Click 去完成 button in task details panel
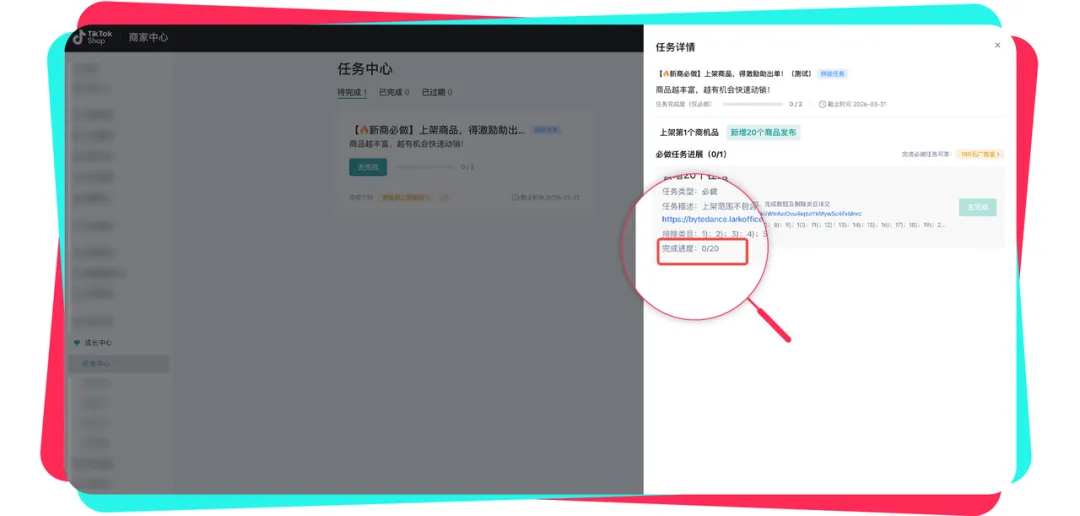Screen dimensions: 1080x516 tap(977, 207)
